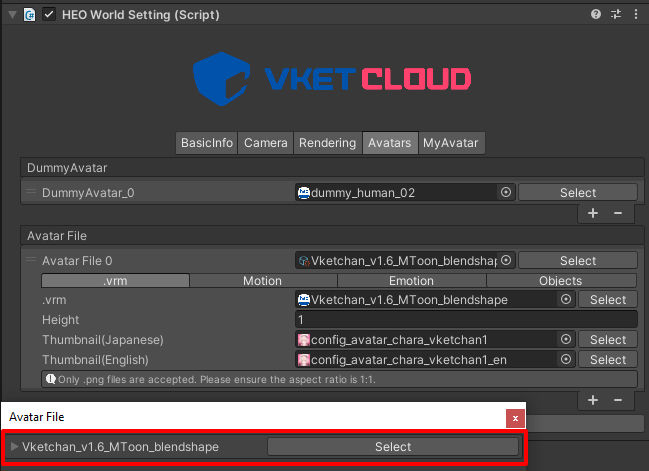Screen dimensions: 649x471
Task: Click Select button for DummyAvatar_0
Action: click(x=578, y=192)
